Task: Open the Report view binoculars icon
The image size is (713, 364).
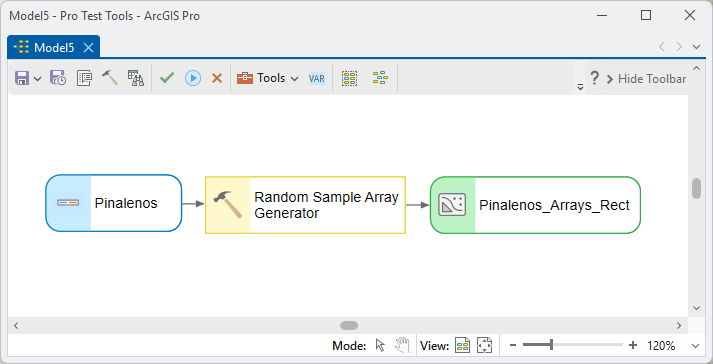Action: click(136, 78)
